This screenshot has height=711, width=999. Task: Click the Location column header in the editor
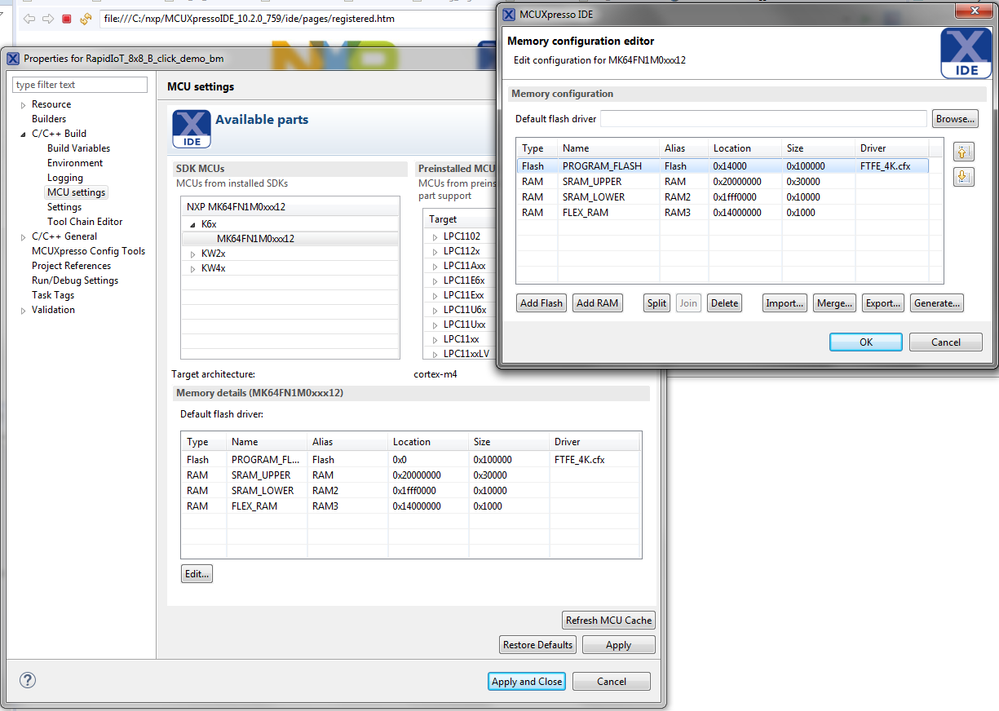[745, 148]
